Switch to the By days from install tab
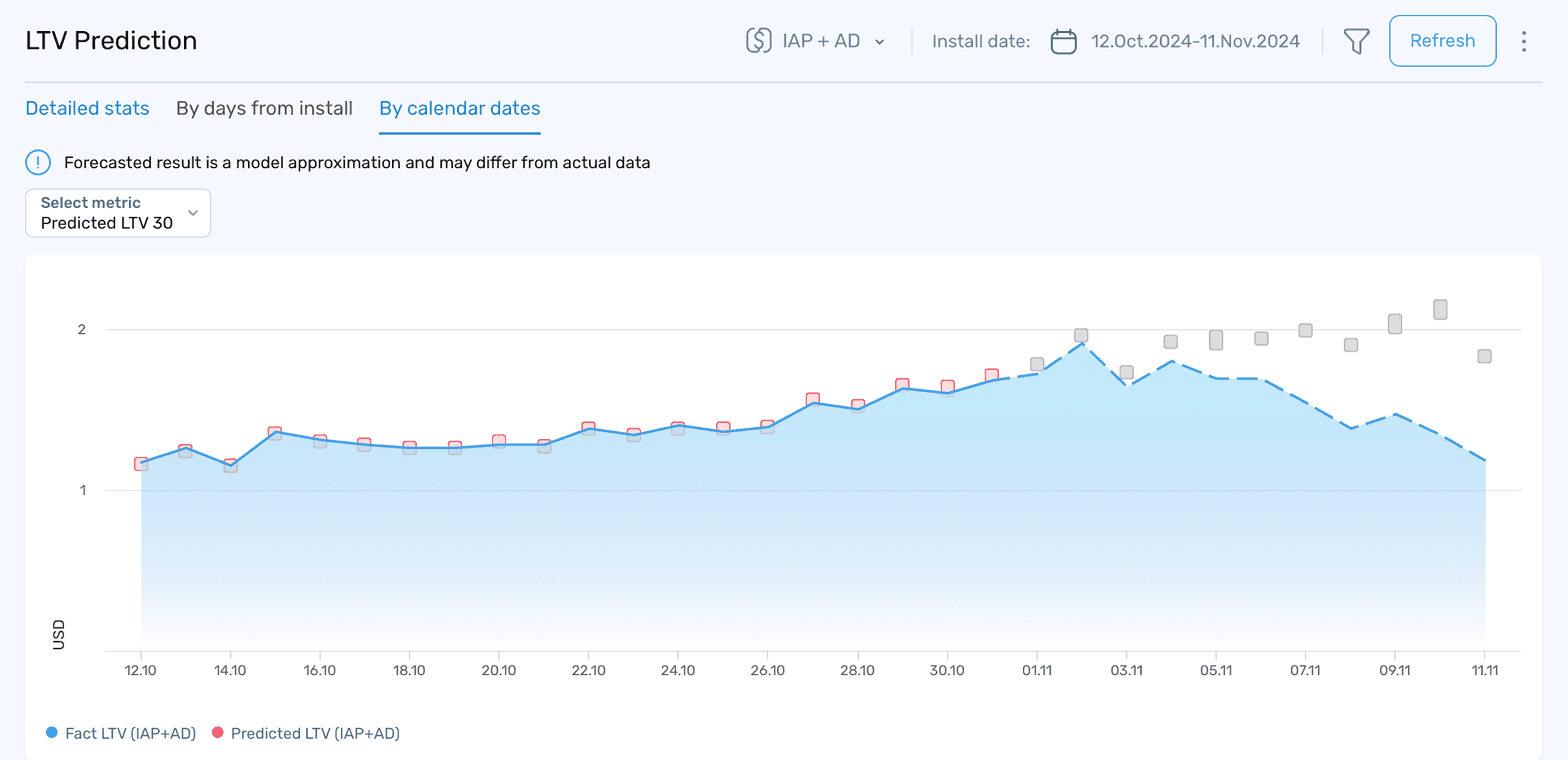Image resolution: width=1568 pixels, height=760 pixels. [264, 108]
